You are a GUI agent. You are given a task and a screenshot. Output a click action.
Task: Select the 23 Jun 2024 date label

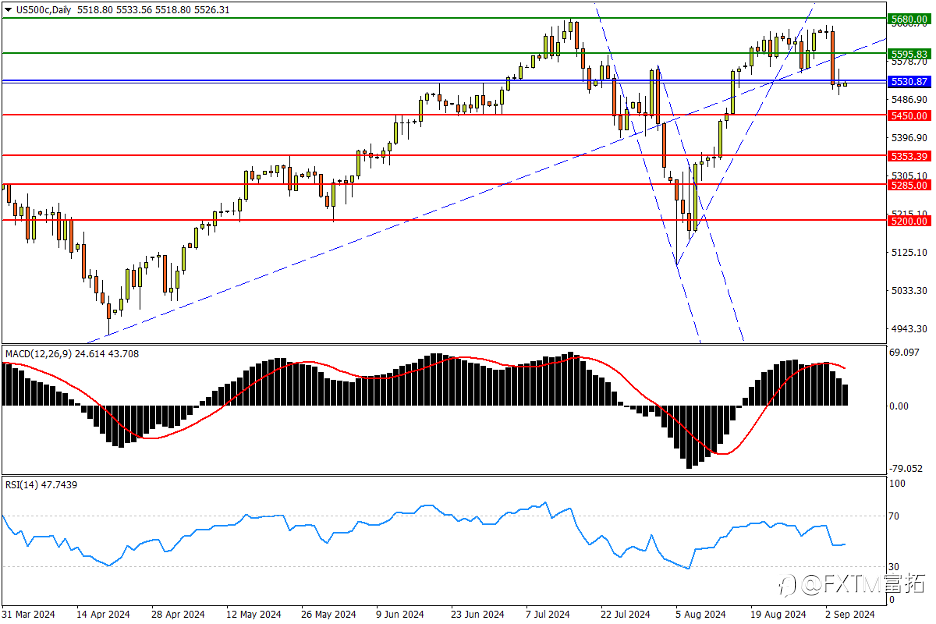point(477,614)
